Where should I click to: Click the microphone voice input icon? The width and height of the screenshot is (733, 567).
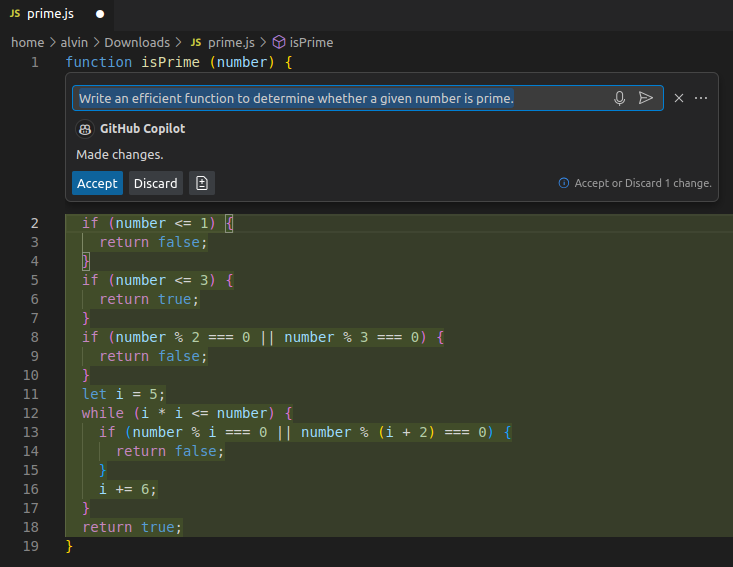620,98
